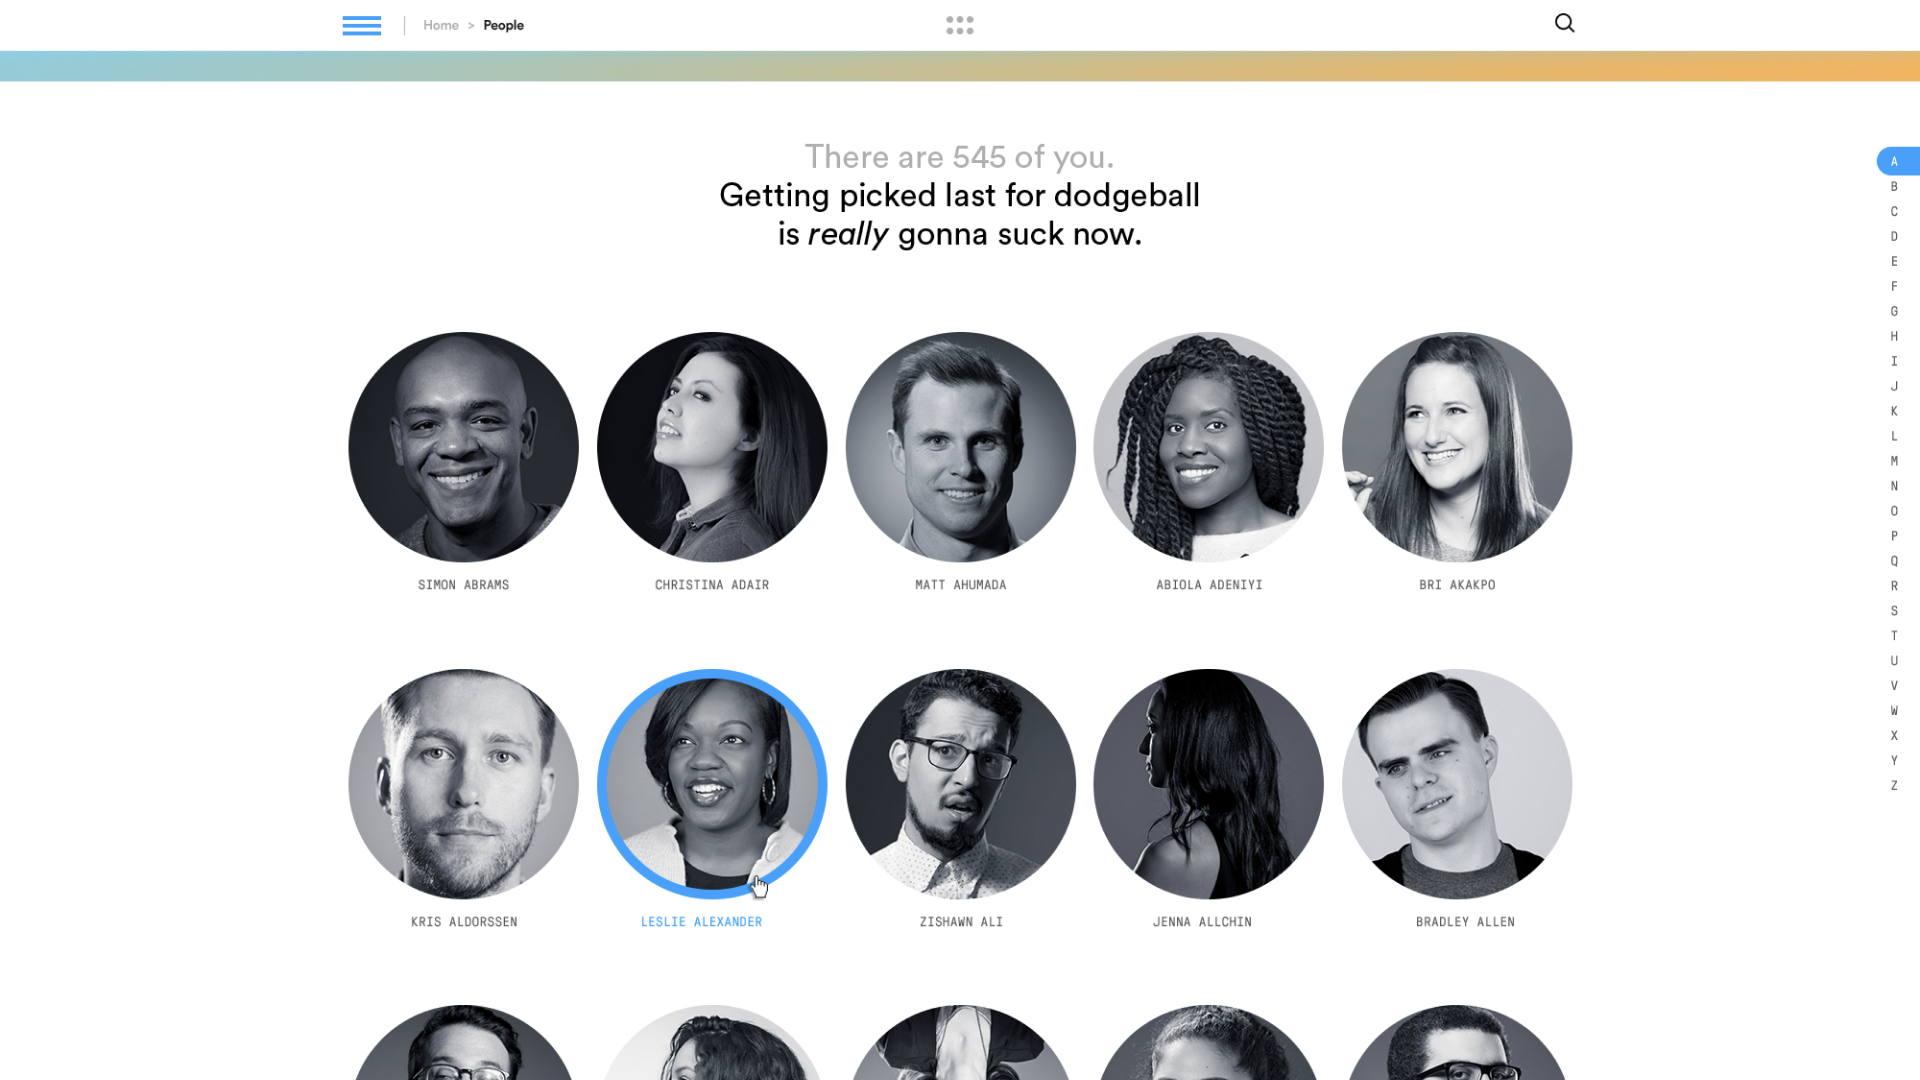Open the six-dot grid icon
This screenshot has width=1920, height=1080.
(960, 25)
